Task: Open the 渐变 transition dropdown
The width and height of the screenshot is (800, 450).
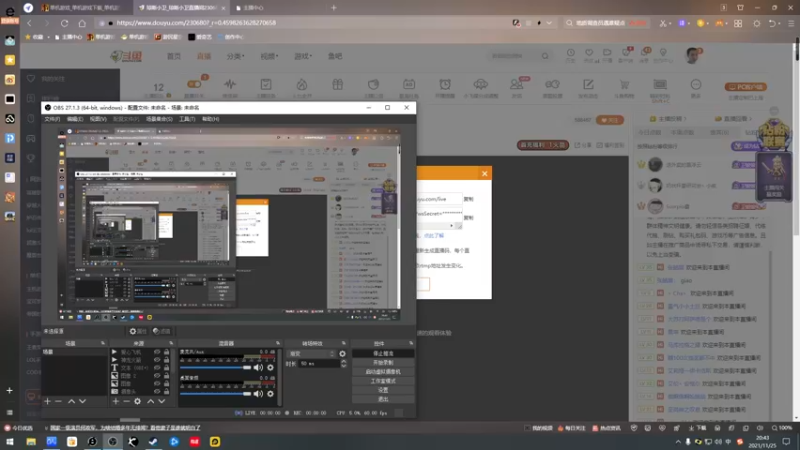Action: tap(312, 354)
